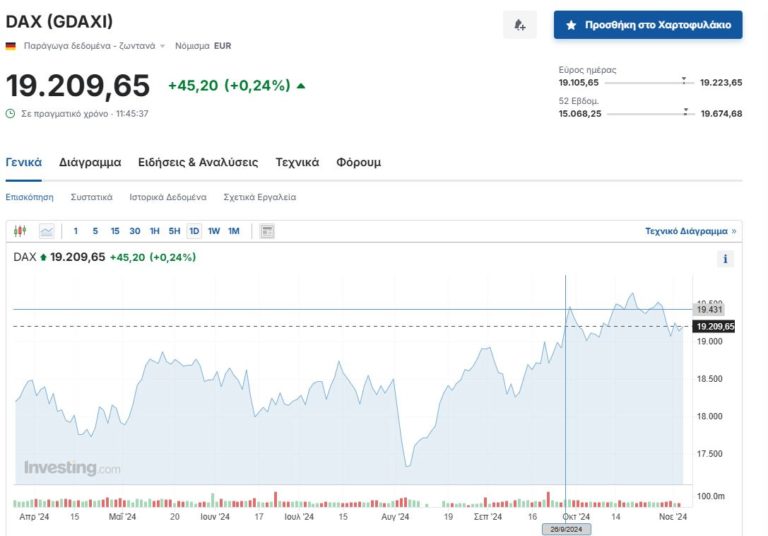Screen dimensions: 768x536
Task: Open the news panel icon in chart toolbar
Action: click(x=267, y=231)
